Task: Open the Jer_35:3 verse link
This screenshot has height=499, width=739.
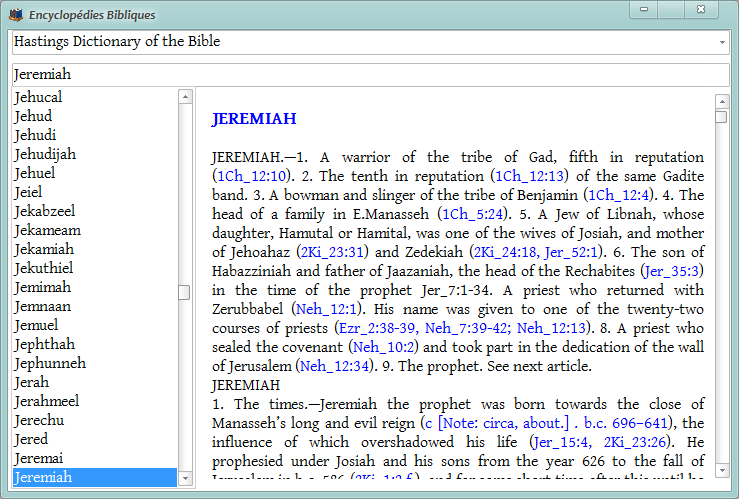Action: point(672,271)
